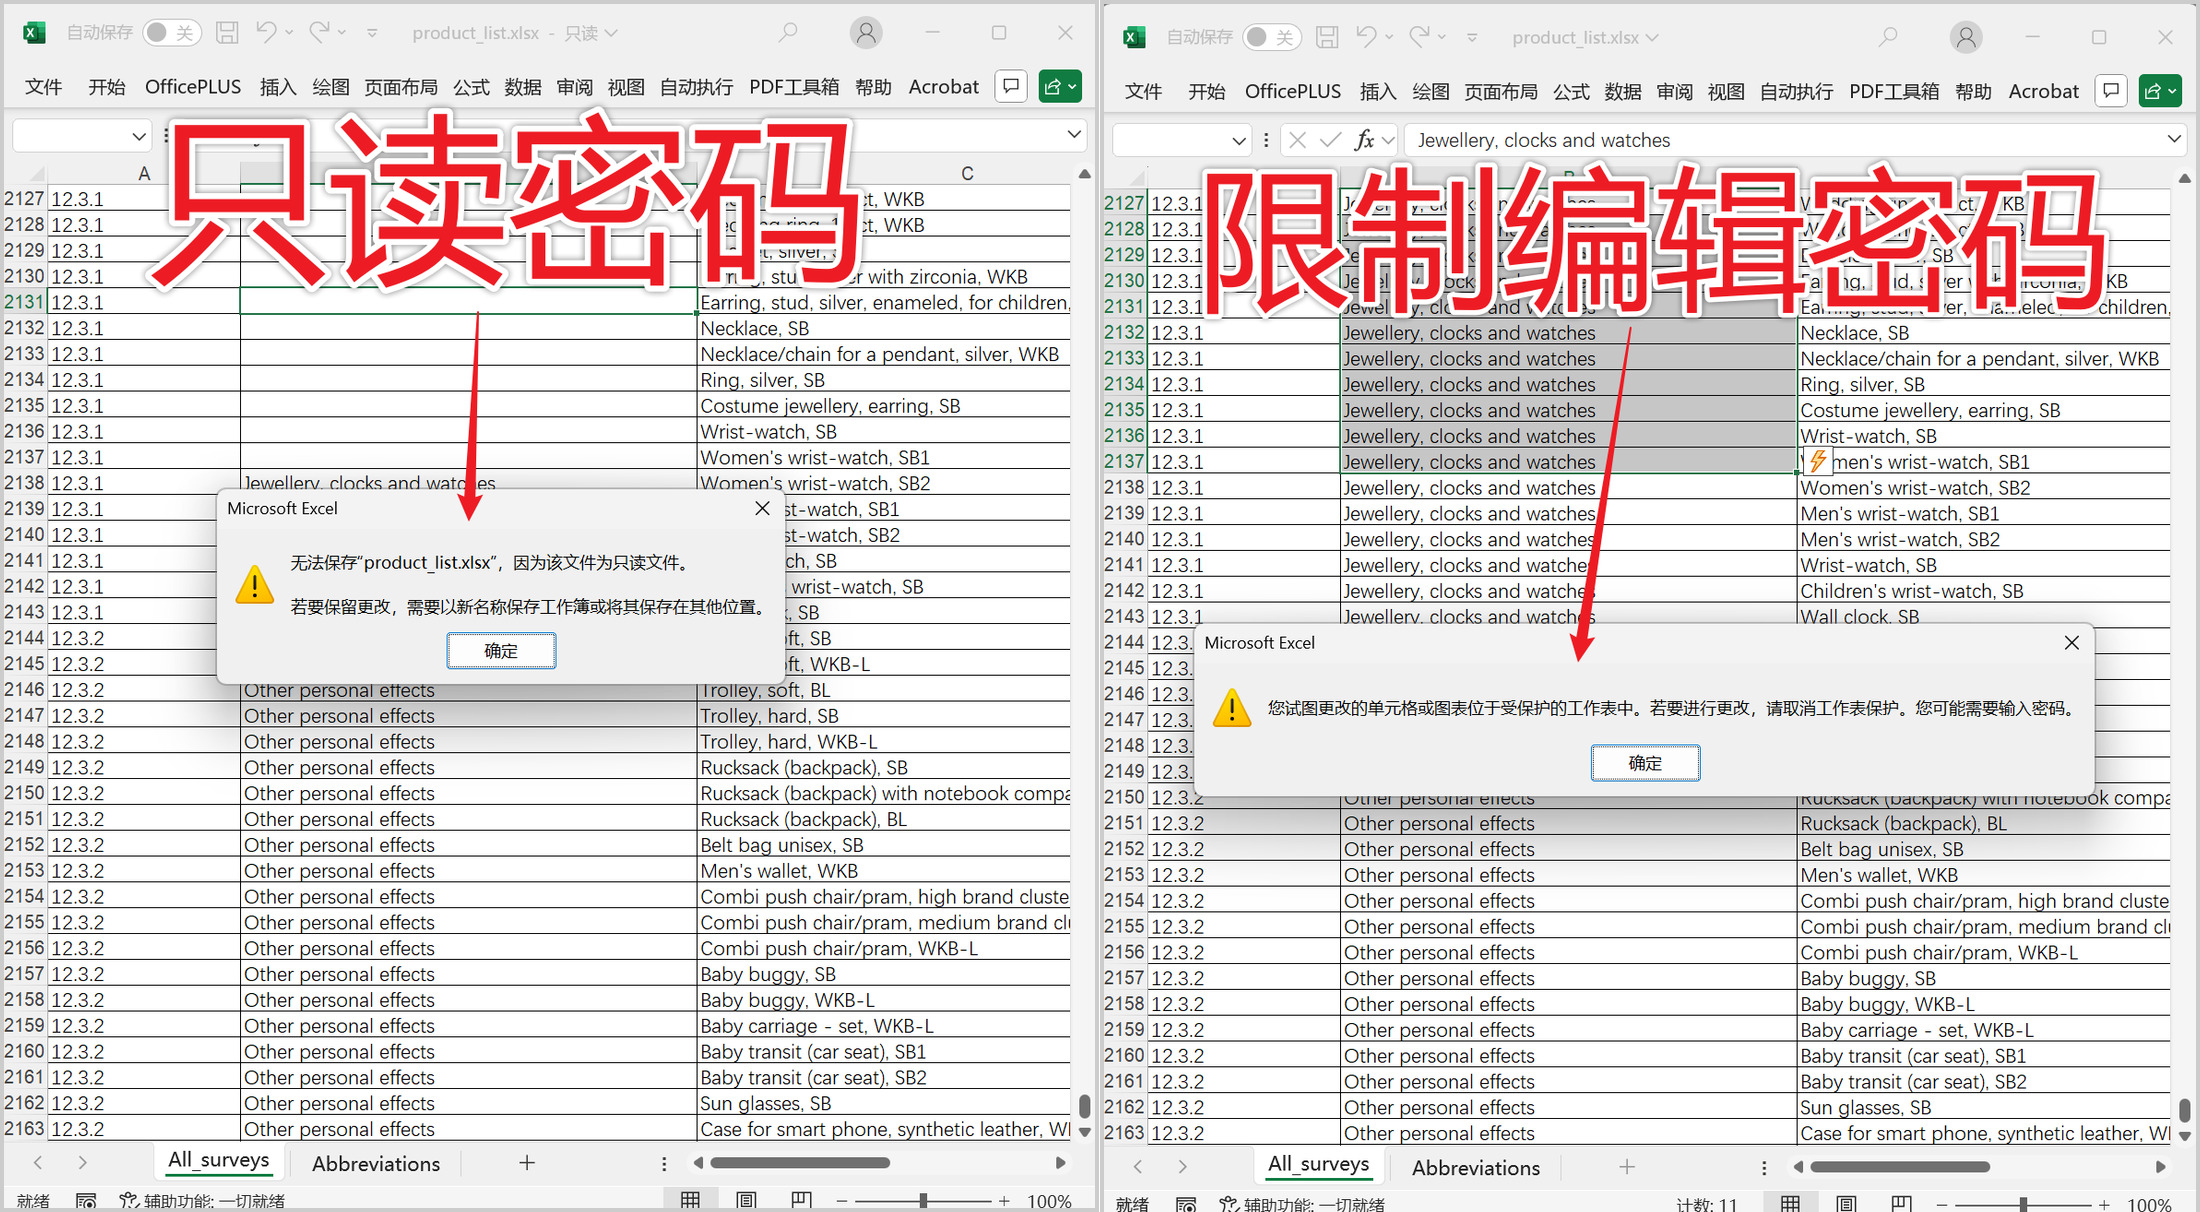The image size is (2200, 1212).
Task: Expand formula bar in right window
Action: point(2174,139)
